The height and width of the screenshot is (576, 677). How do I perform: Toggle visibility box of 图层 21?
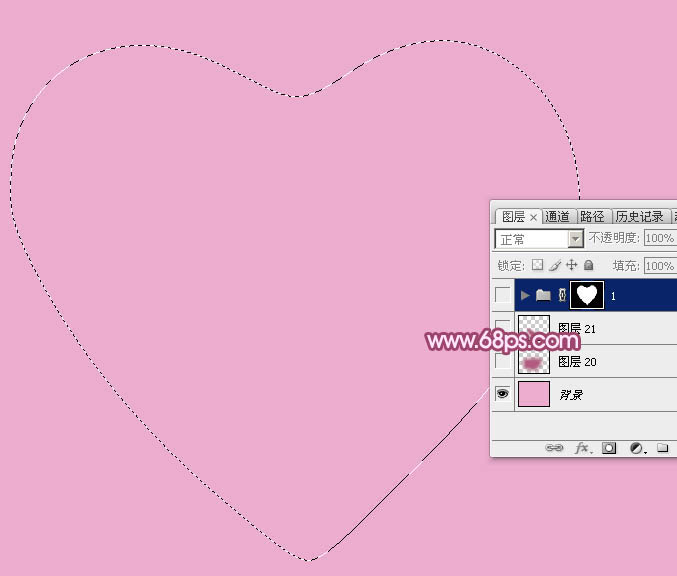pos(502,329)
